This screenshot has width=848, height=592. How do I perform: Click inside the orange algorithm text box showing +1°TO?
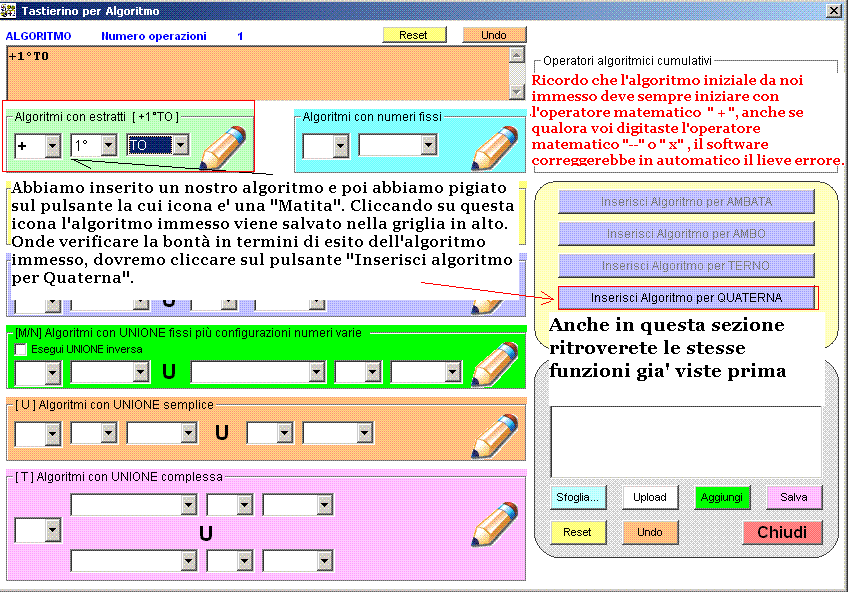click(x=259, y=74)
